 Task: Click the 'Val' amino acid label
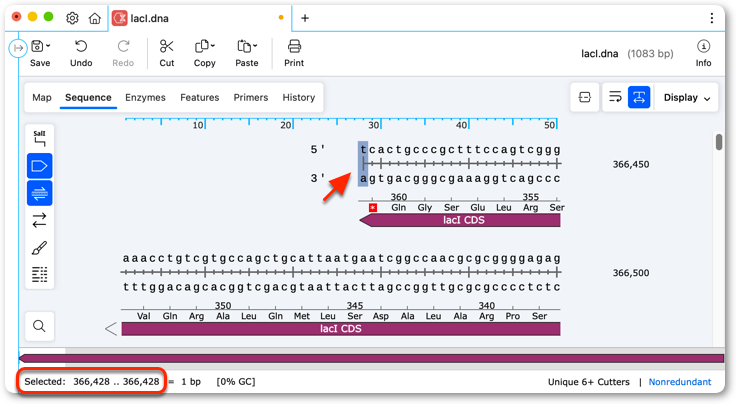[x=144, y=316]
